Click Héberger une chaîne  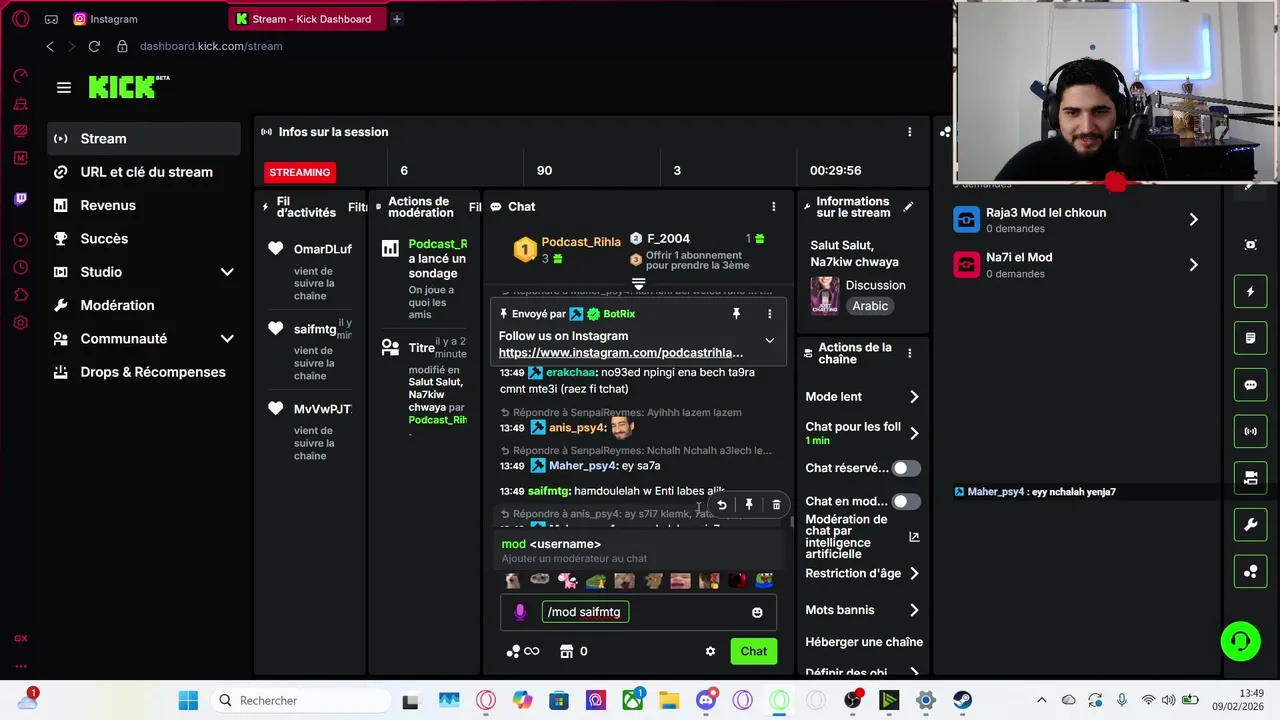[864, 642]
